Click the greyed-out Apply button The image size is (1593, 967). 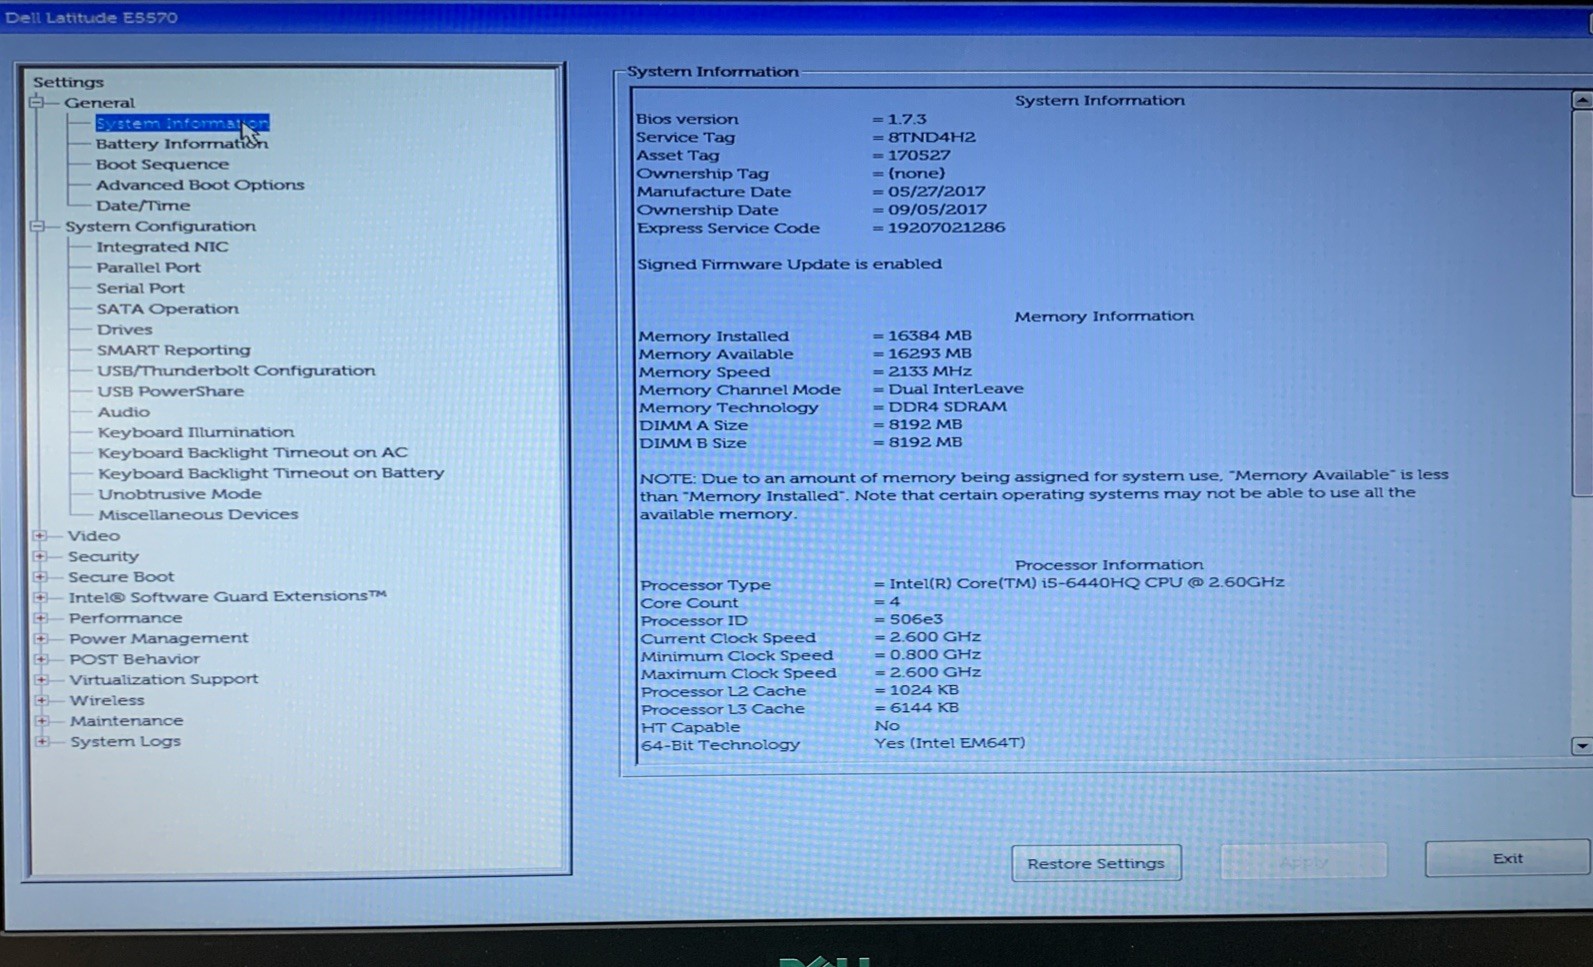coord(1303,861)
